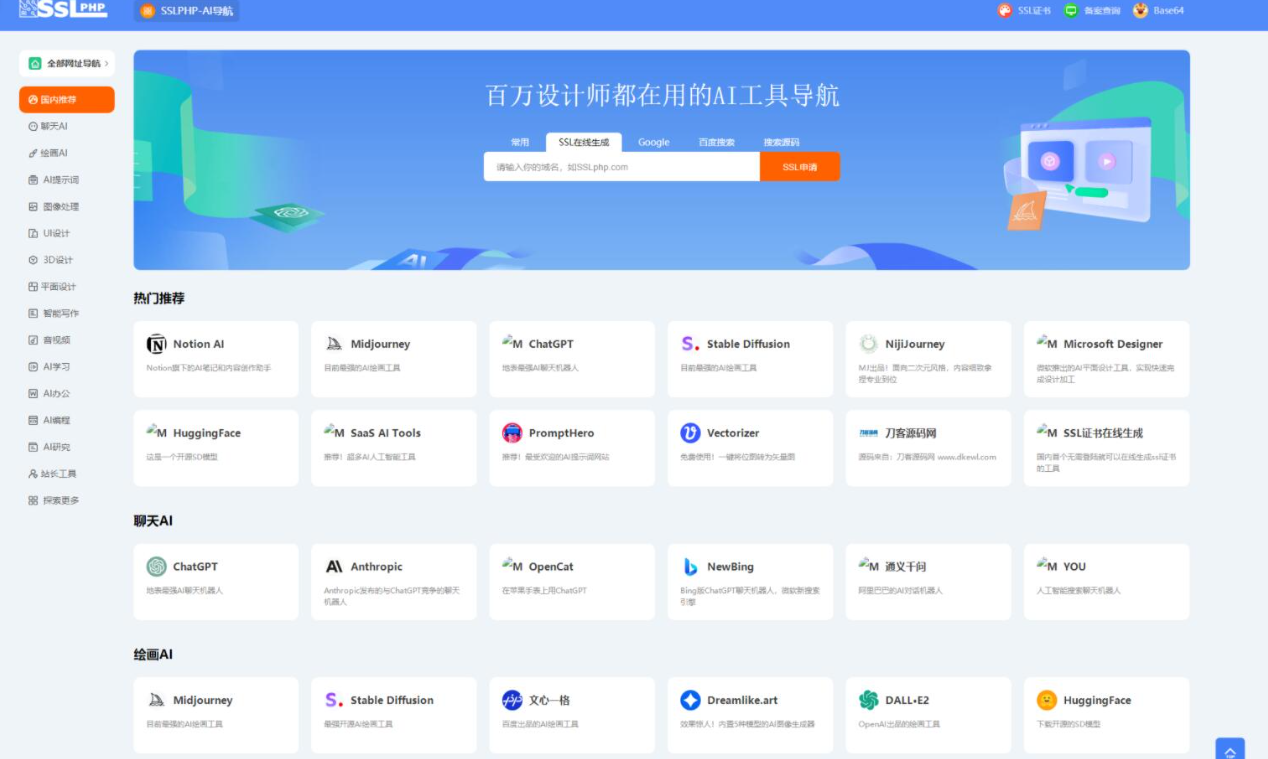Switch to the 百度搜索 tab
The image size is (1268, 759).
click(719, 142)
